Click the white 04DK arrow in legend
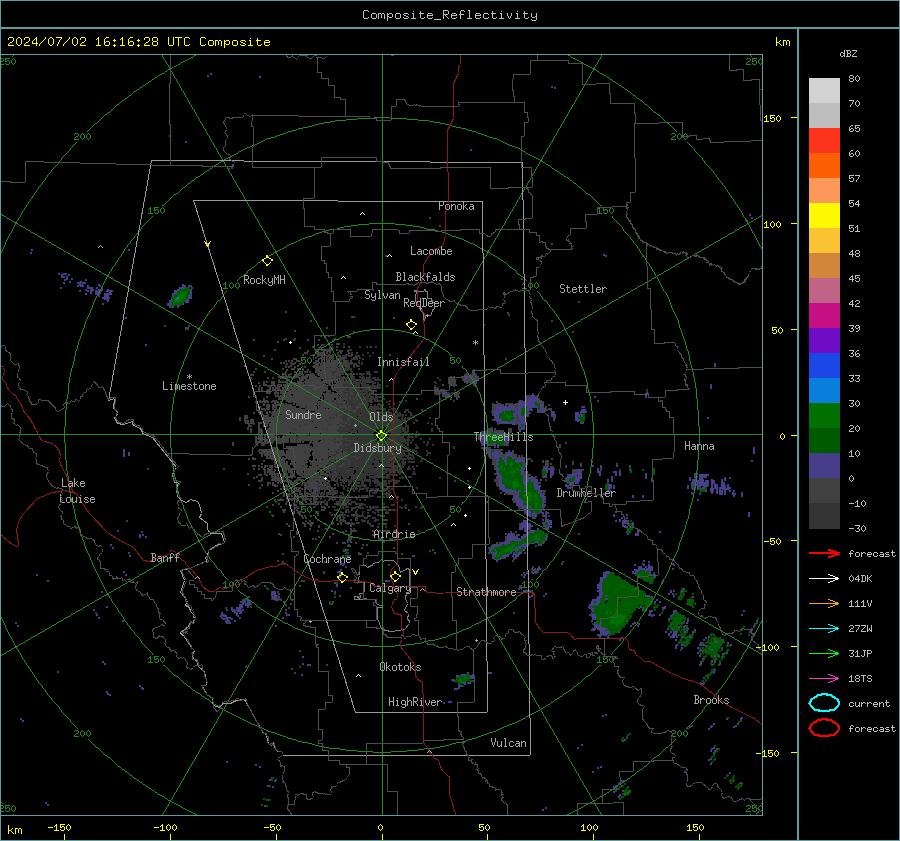900x841 pixels. (824, 579)
